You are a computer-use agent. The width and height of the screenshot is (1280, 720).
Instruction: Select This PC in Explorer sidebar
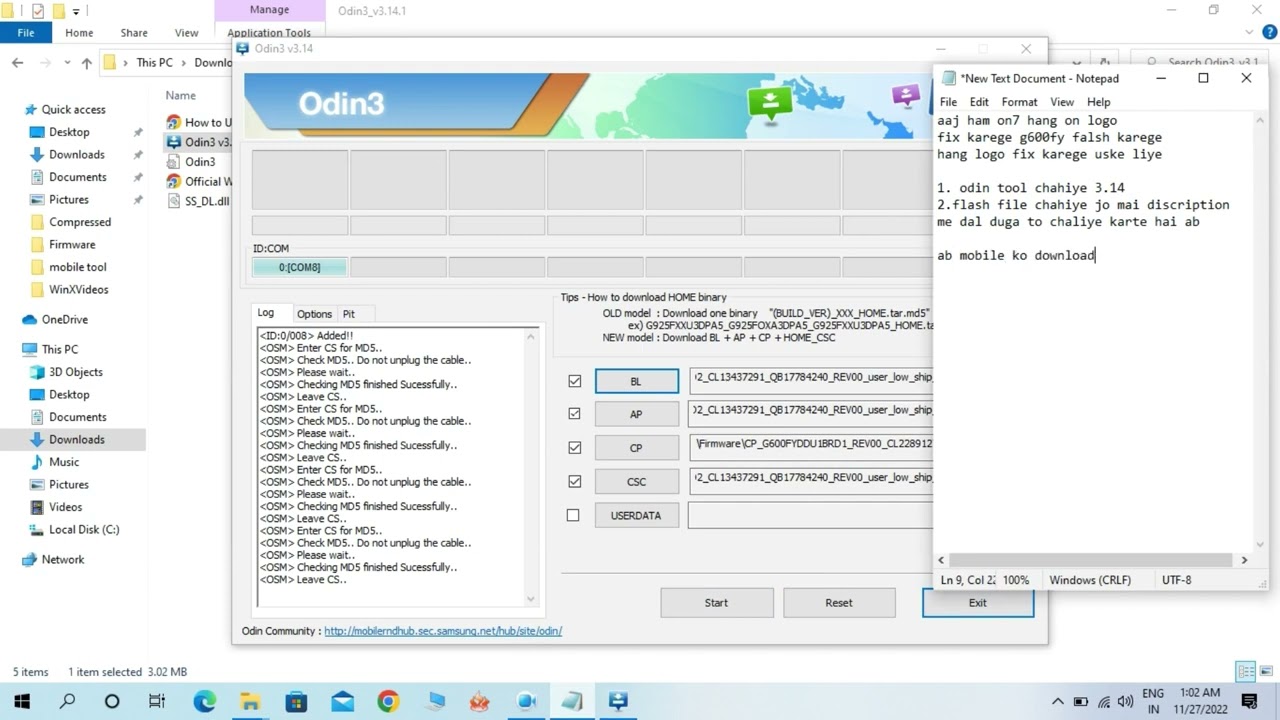coord(59,349)
